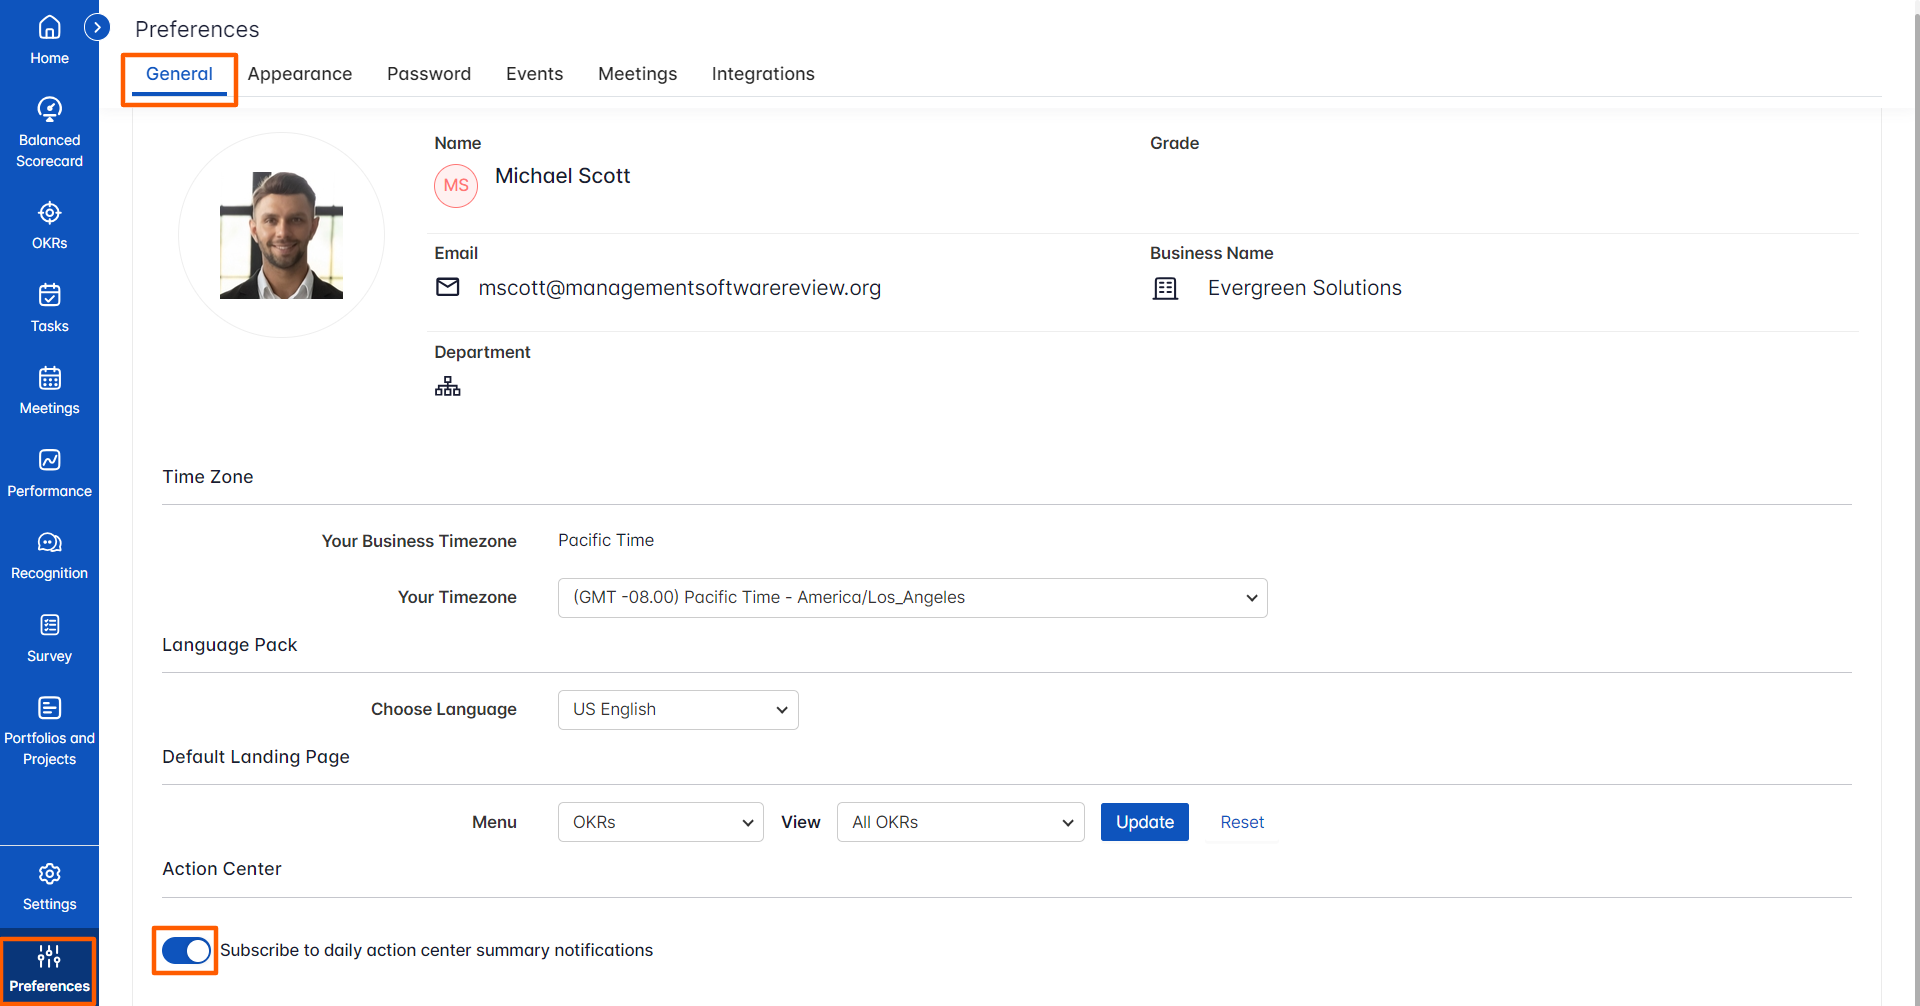Click the MS initials avatar badge
Image resolution: width=1920 pixels, height=1006 pixels.
(456, 186)
